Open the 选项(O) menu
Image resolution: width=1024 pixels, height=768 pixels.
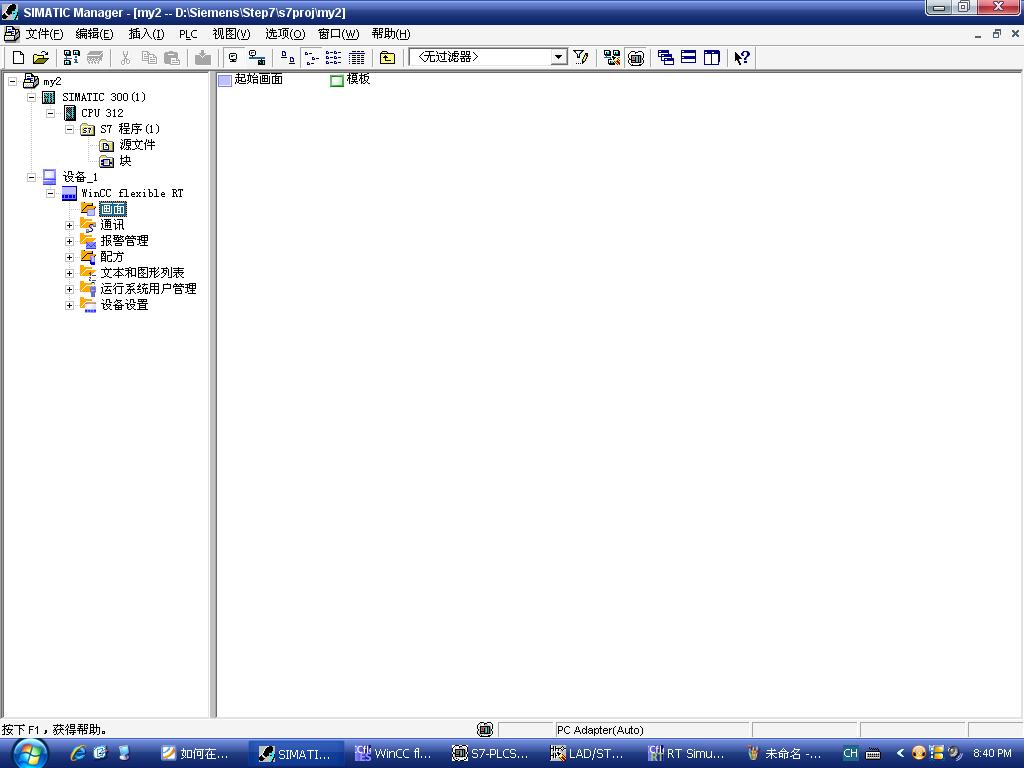(x=284, y=34)
